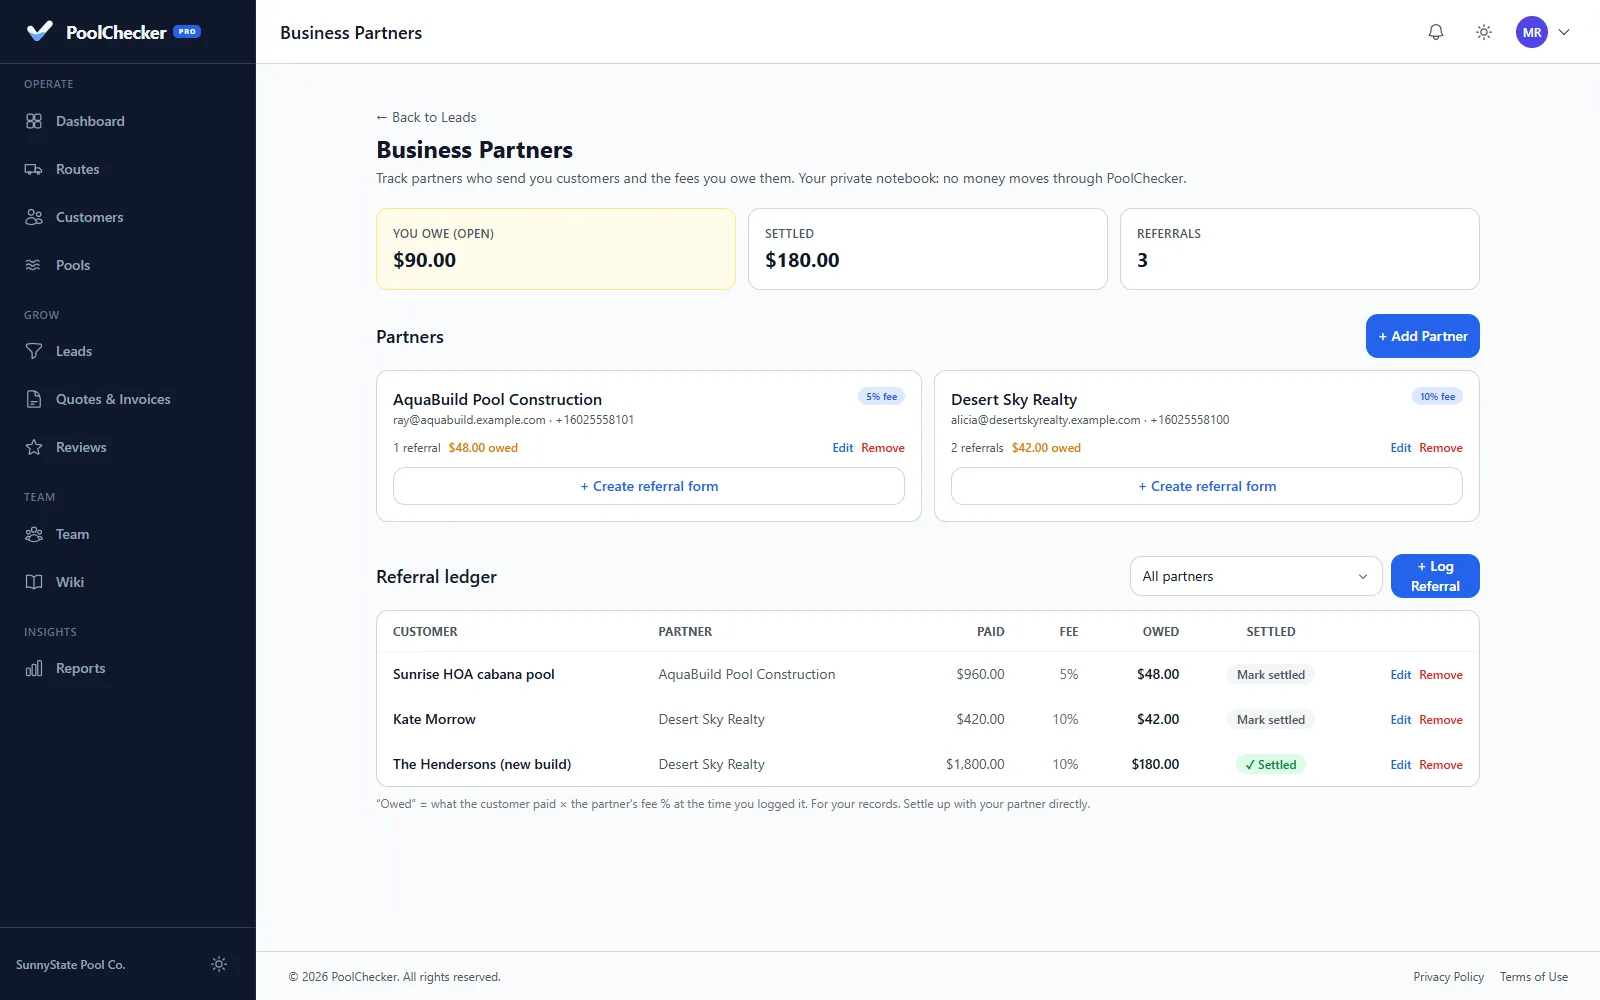Screen dimensions: 1600x1000
Task: Click the Leads funnel icon
Action: click(x=34, y=351)
